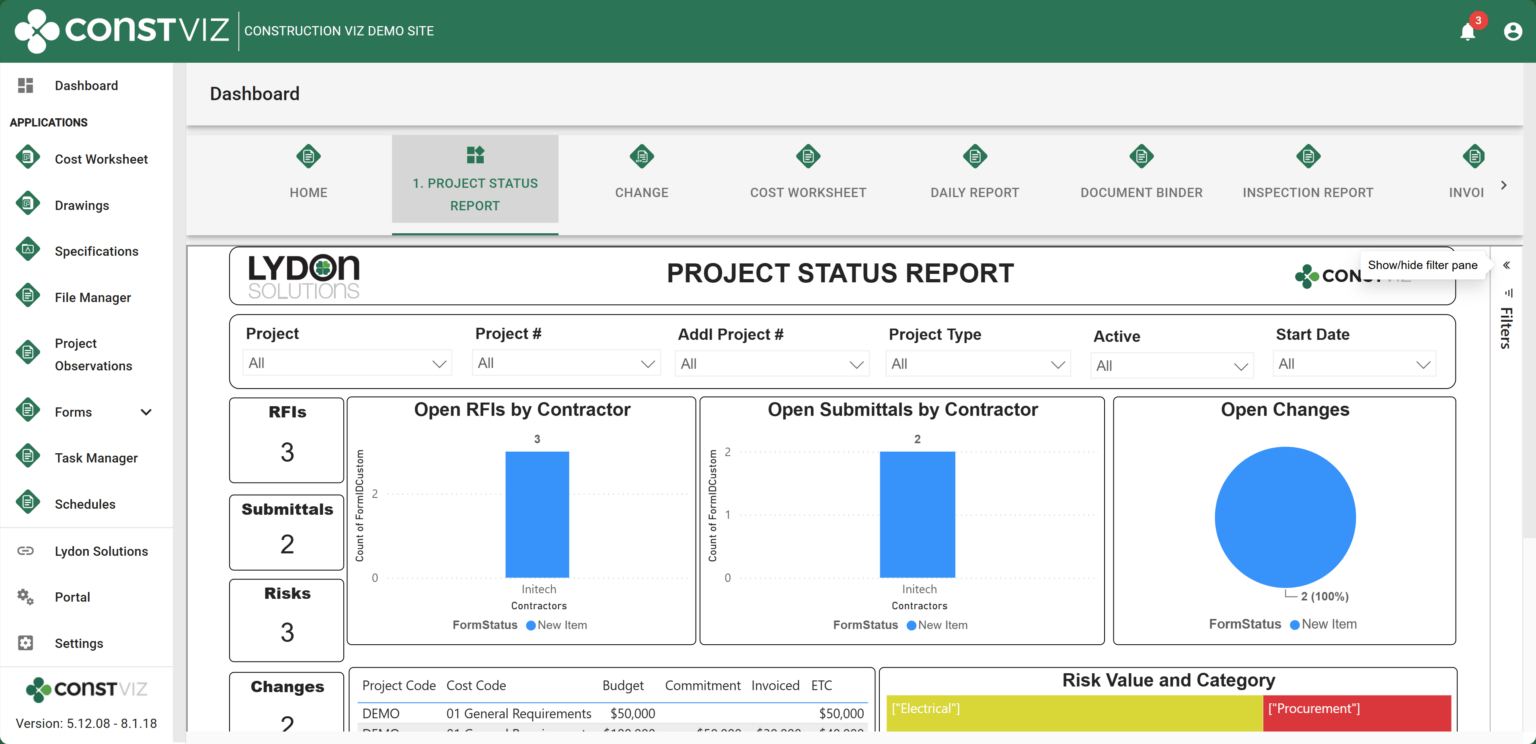Toggle the show/hide filter pane arrow
The width and height of the screenshot is (1536, 744).
(1506, 265)
